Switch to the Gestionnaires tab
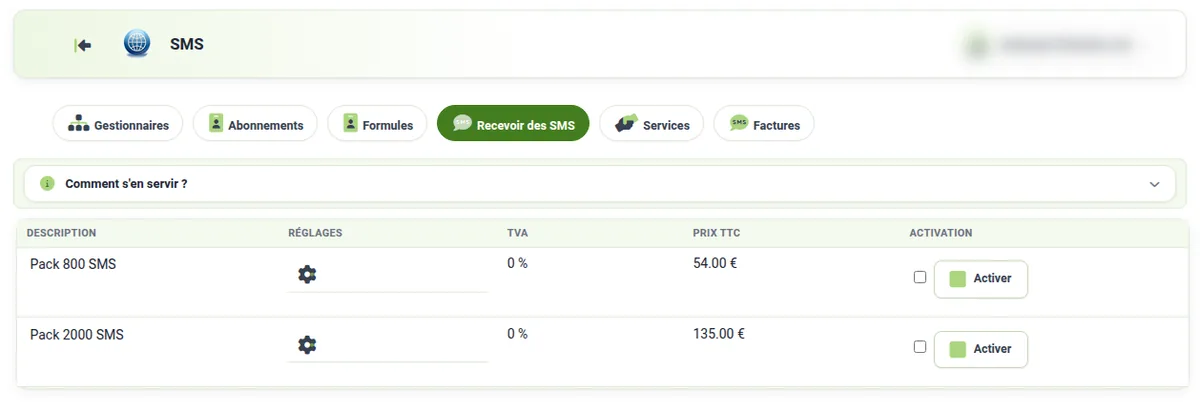 tap(118, 125)
